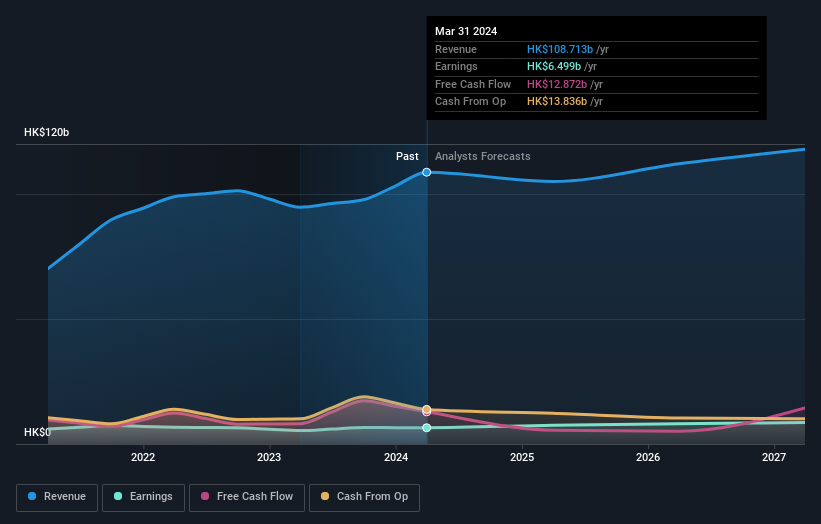
Task: Click the blue Revenue data point marker
Action: pos(427,172)
